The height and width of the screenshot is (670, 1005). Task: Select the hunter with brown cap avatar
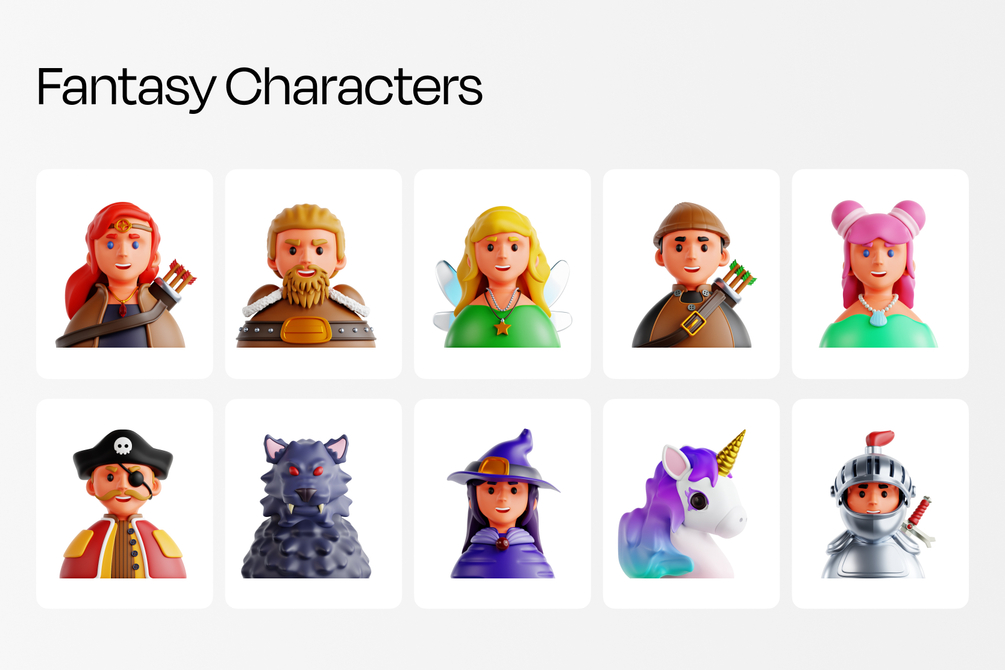[692, 274]
